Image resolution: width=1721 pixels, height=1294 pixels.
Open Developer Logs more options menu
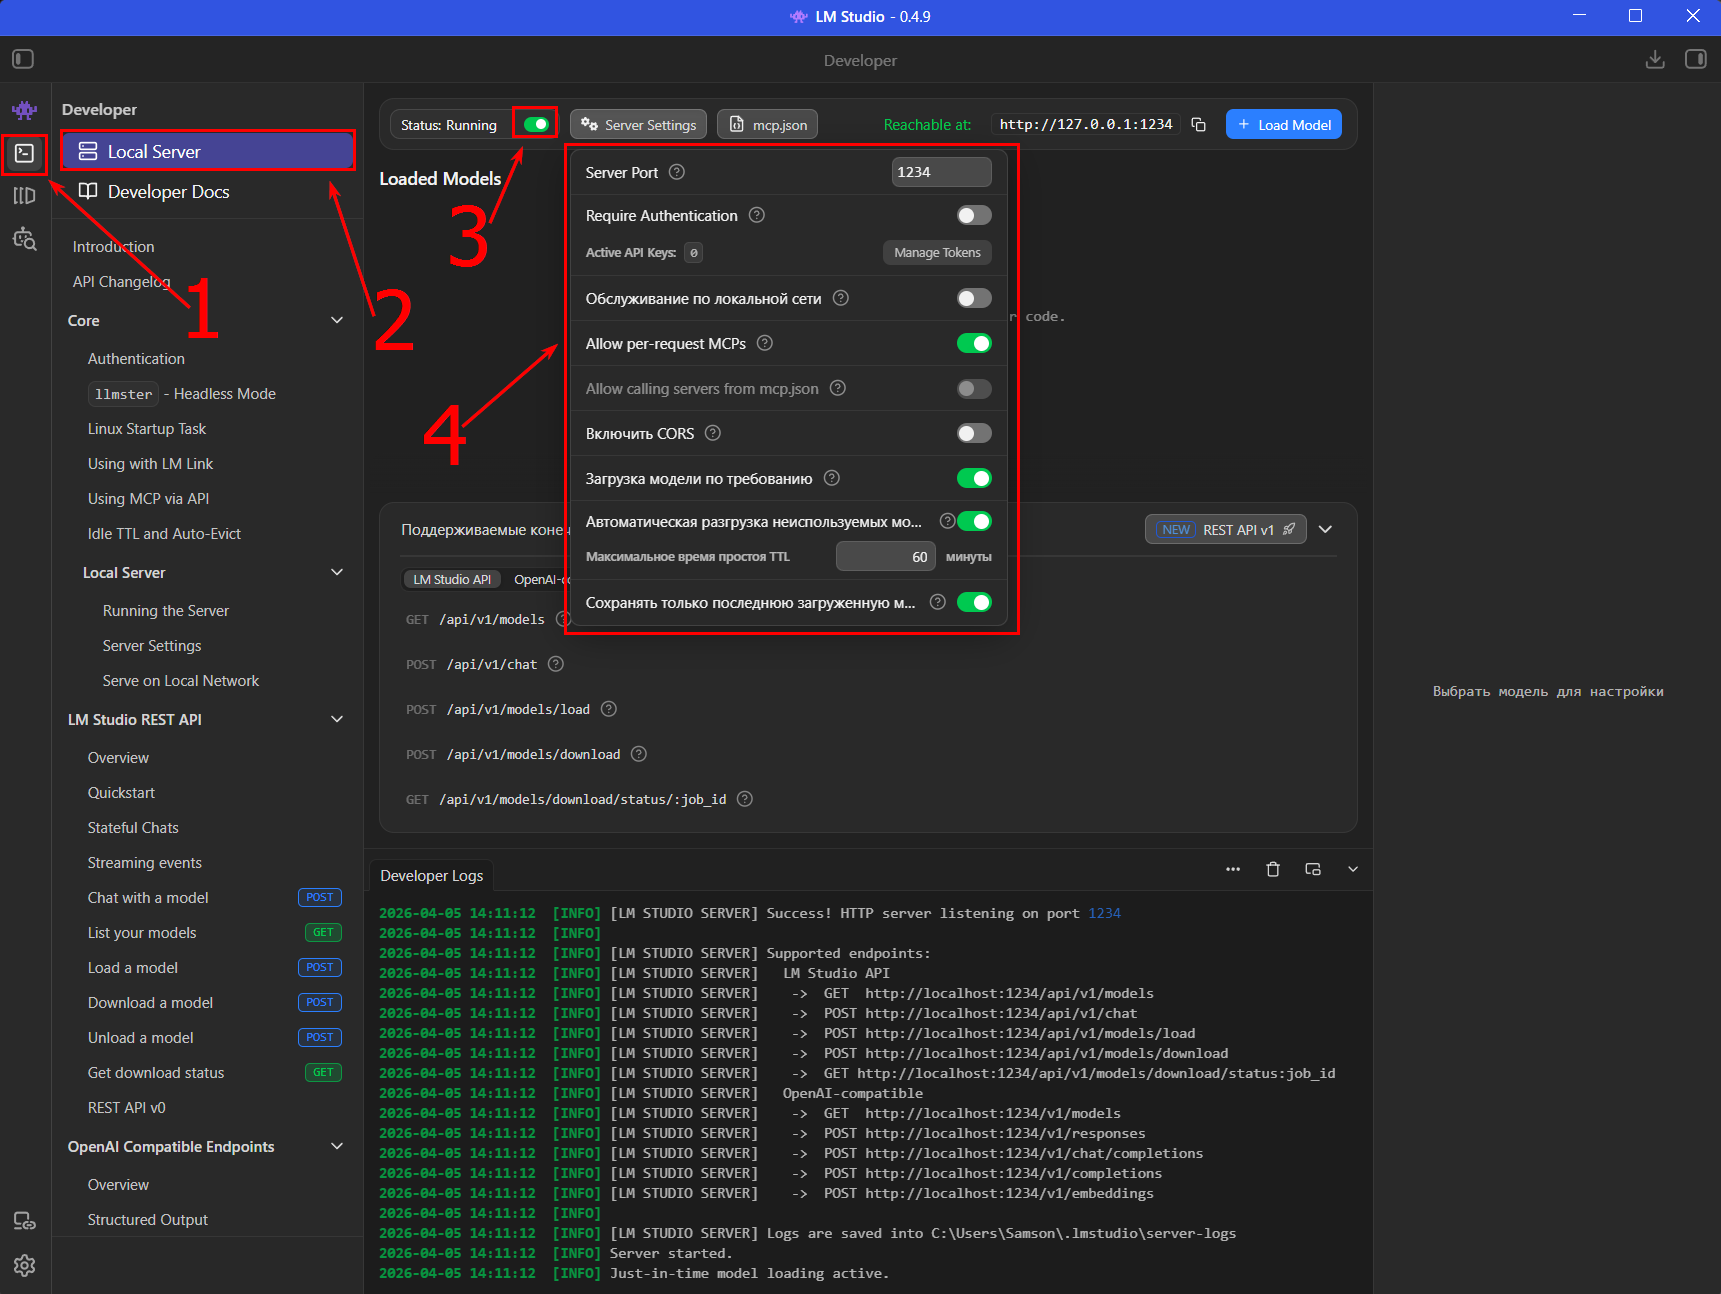click(1233, 869)
